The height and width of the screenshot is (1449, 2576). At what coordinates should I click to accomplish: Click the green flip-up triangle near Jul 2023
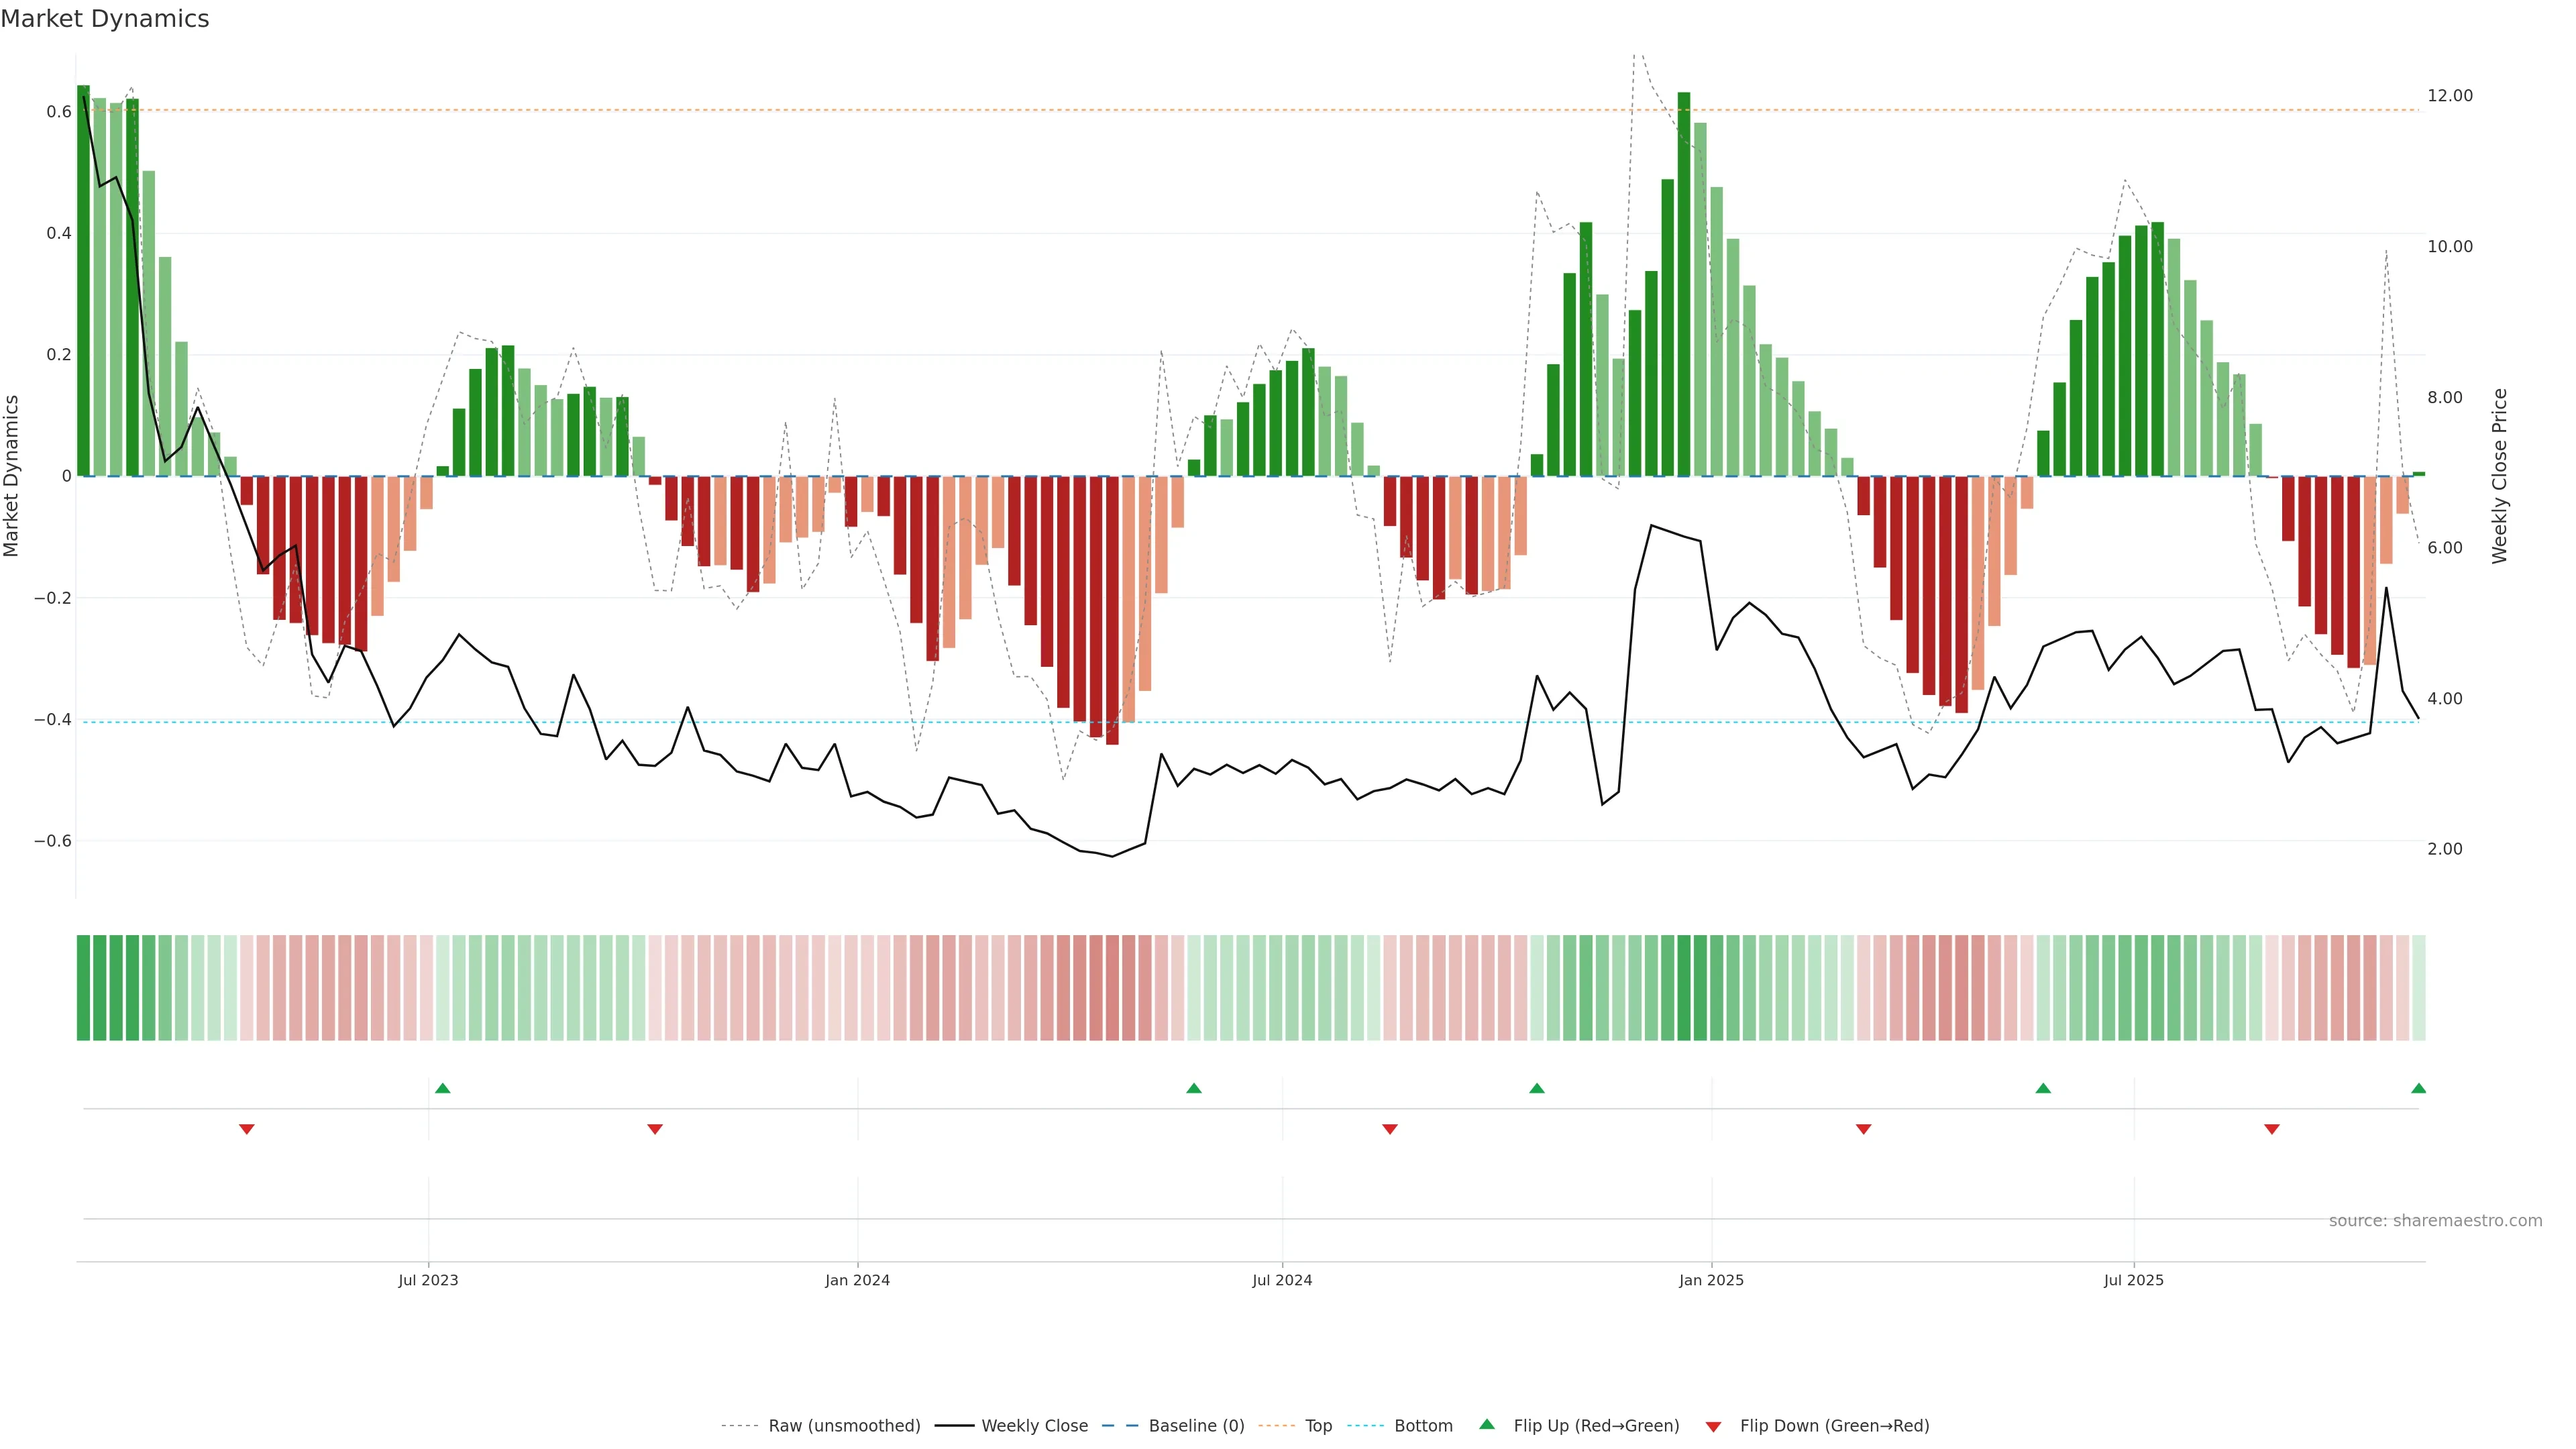443,1088
